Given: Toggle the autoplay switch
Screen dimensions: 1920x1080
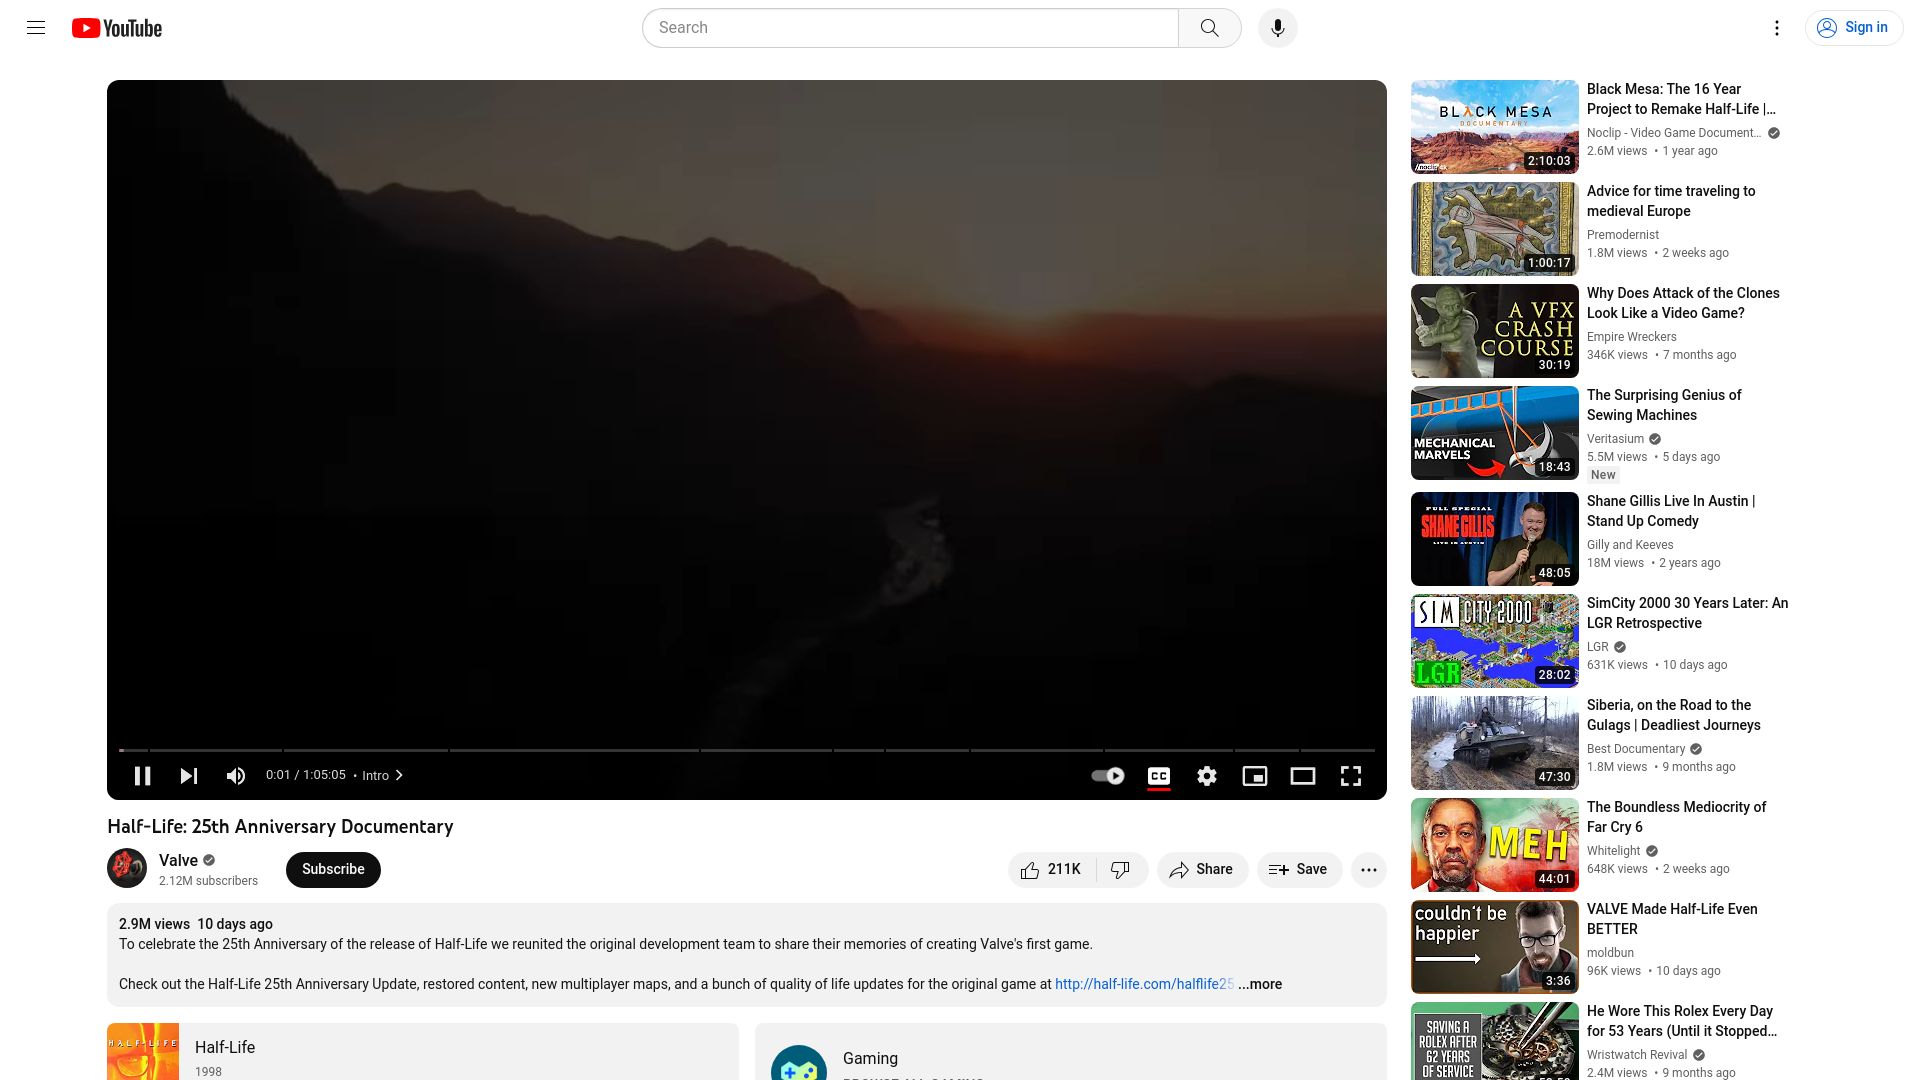Looking at the screenshot, I should (1108, 776).
